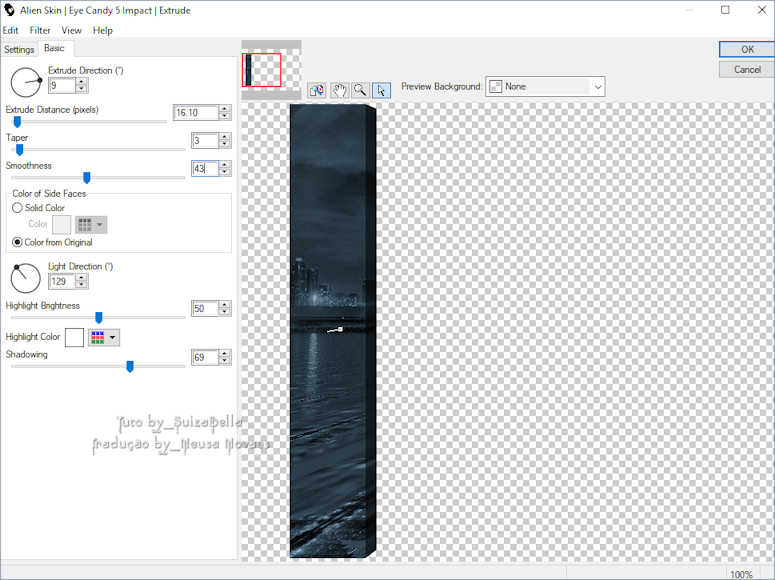Click the OK button
This screenshot has width=775, height=580.
click(747, 49)
